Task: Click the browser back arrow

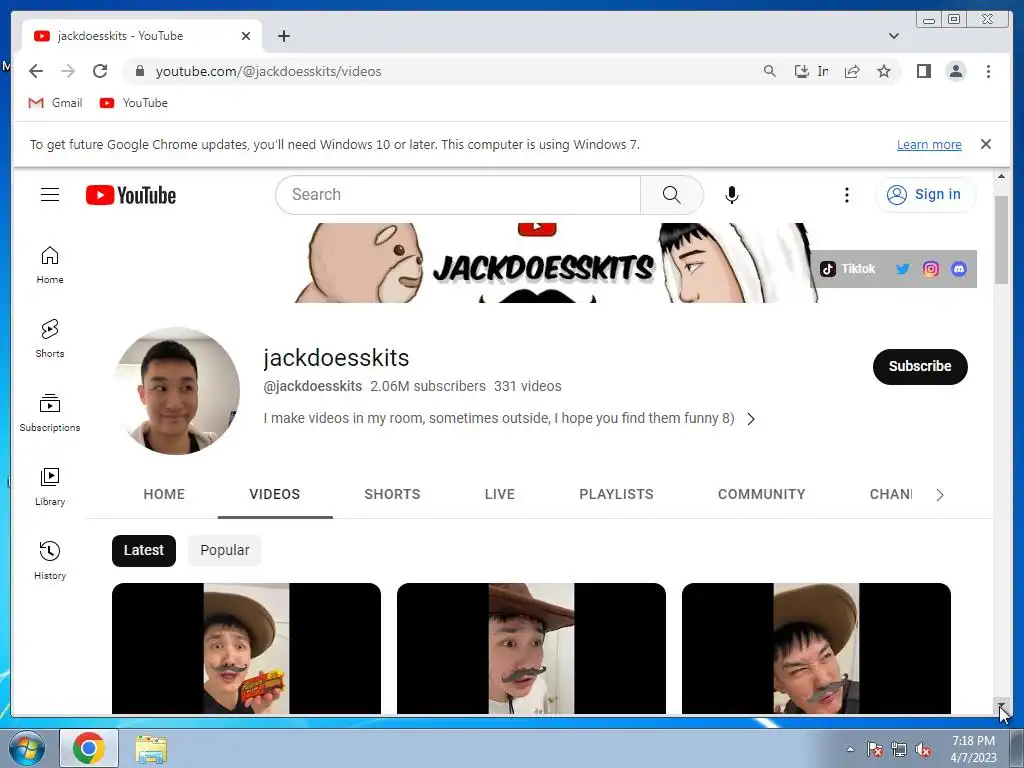Action: (36, 71)
